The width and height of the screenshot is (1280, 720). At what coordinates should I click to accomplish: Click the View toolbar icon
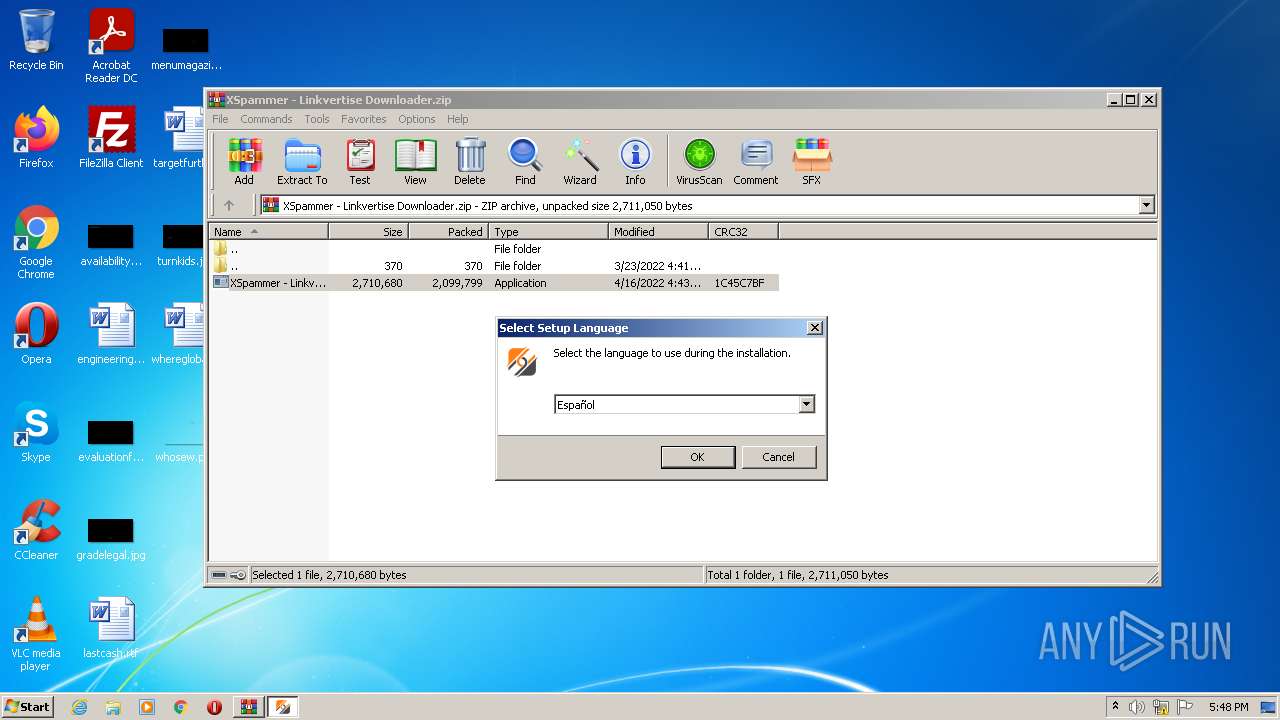pos(415,162)
